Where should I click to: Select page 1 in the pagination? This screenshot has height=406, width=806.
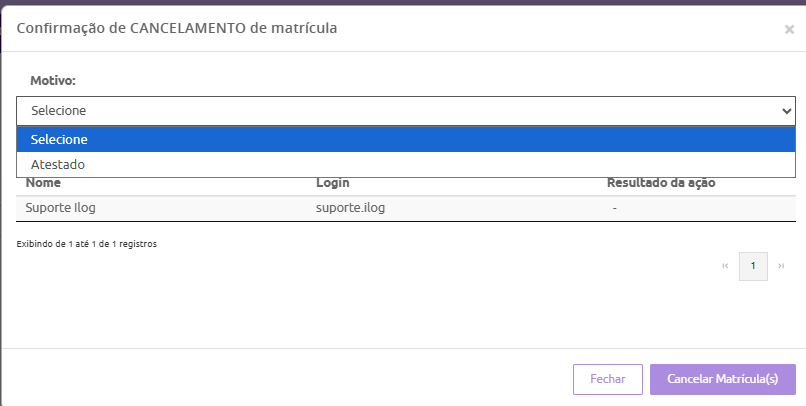(753, 266)
